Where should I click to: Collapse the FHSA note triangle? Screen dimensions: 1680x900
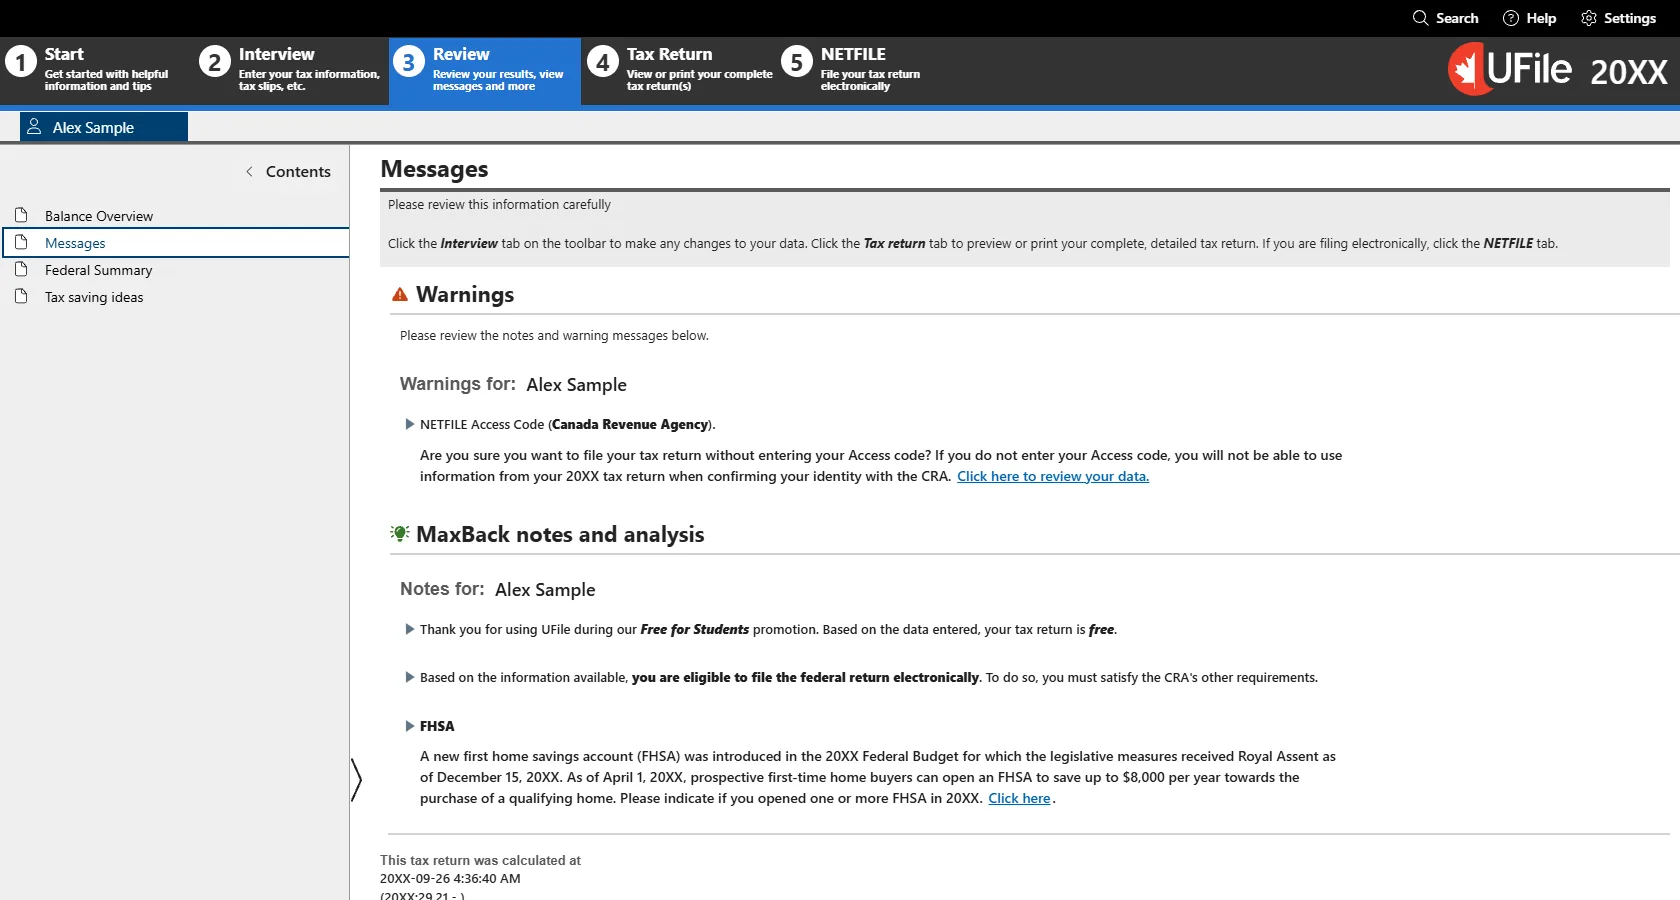pos(409,726)
